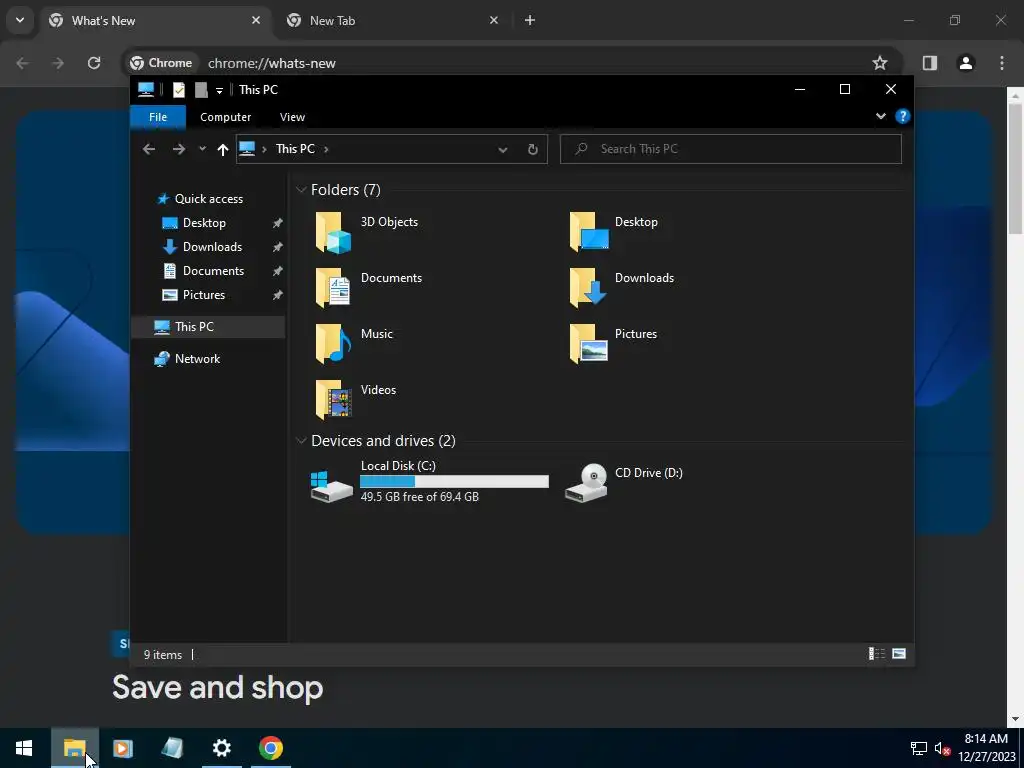Open clock showing 8:14 AM
The image size is (1024, 768).
point(986,748)
